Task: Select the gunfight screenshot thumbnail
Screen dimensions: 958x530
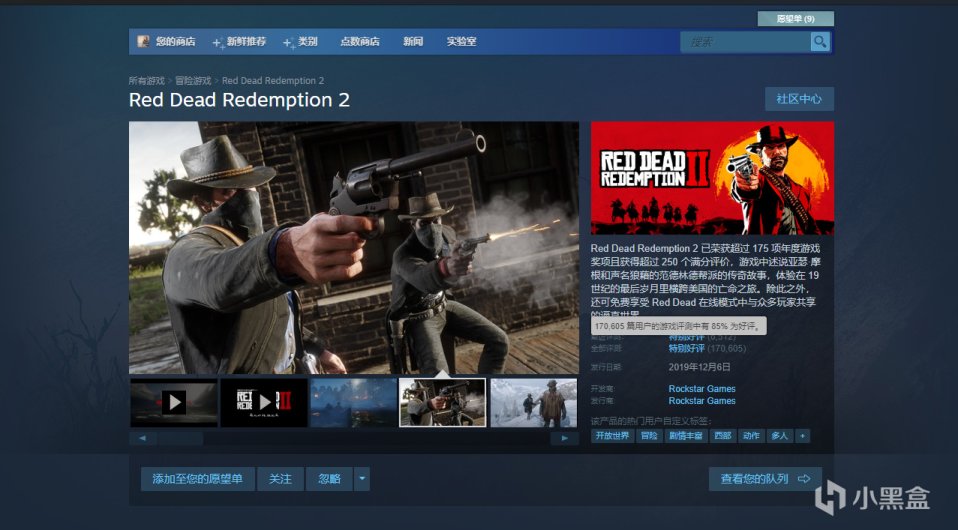Action: pos(442,402)
